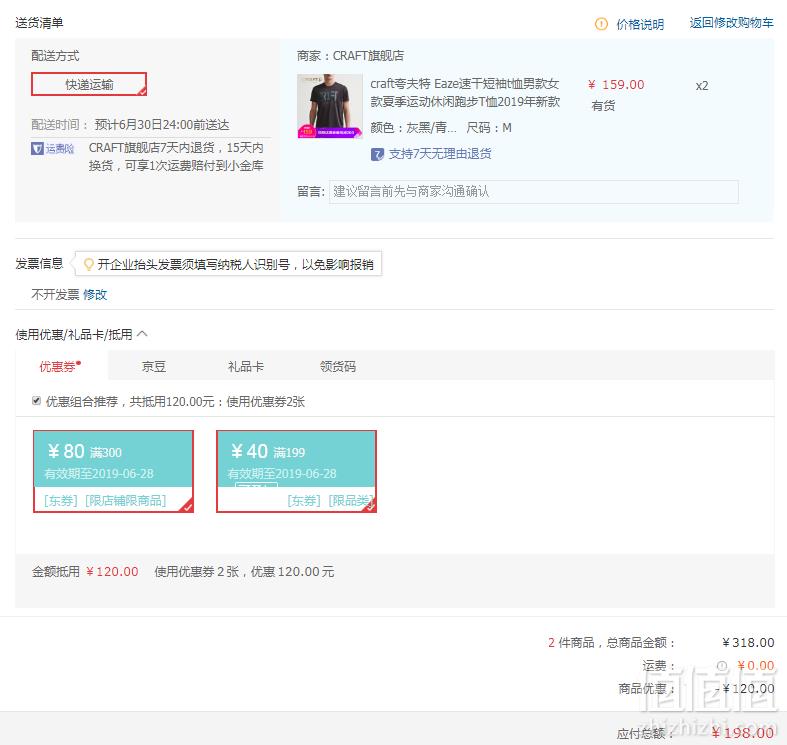Deselect the ¥40 满199 coupon

tap(296, 471)
